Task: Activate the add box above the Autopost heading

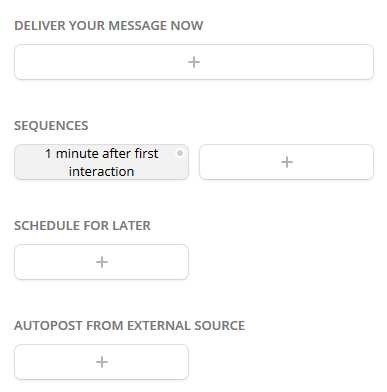Action: [x=101, y=262]
